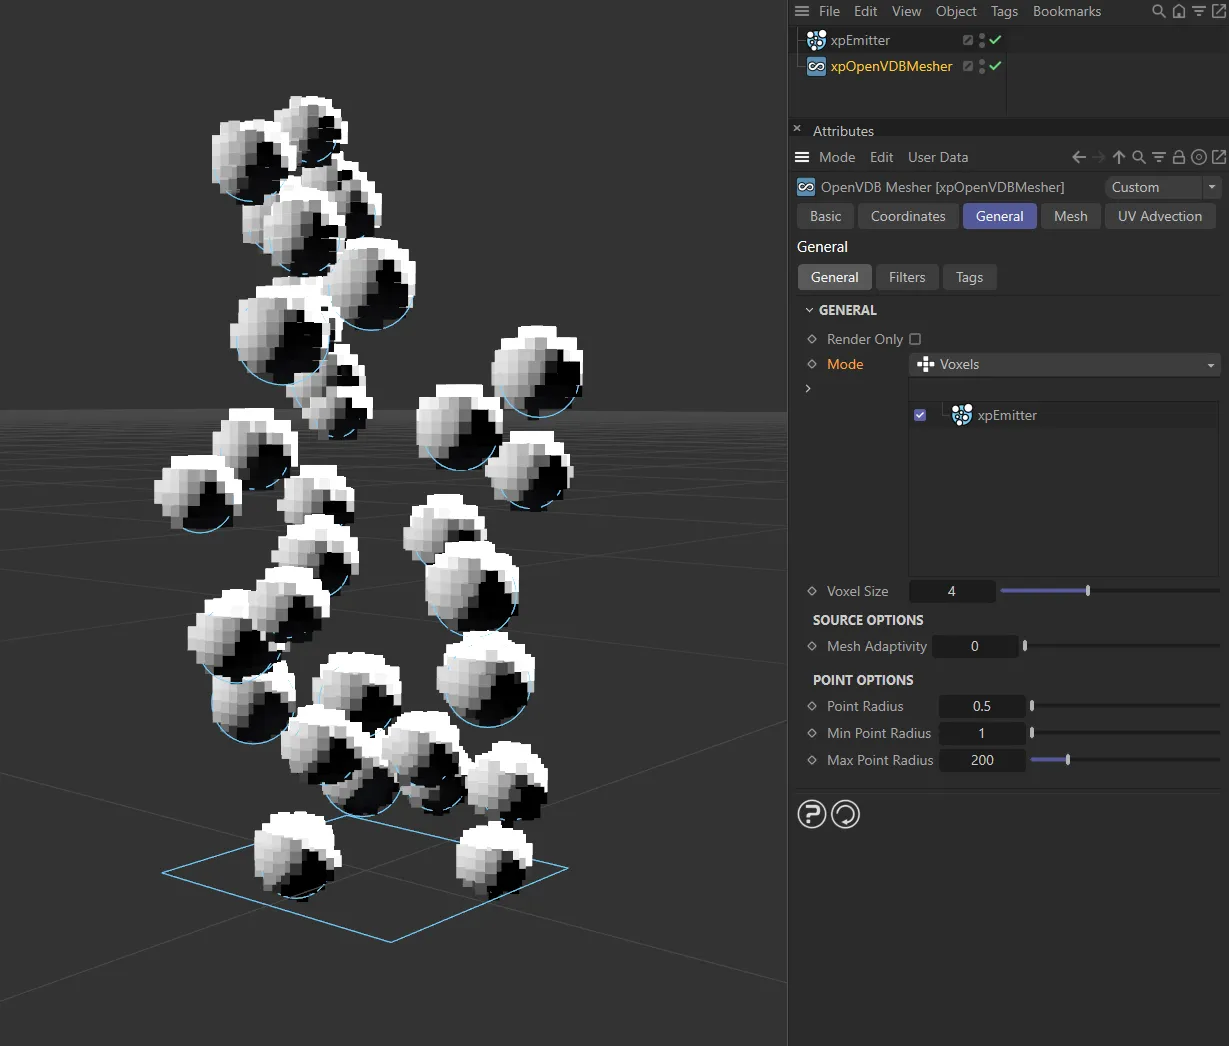Toggle the green checkmark enabling xpOpenVDBMesher
This screenshot has width=1229, height=1046.
(x=996, y=66)
